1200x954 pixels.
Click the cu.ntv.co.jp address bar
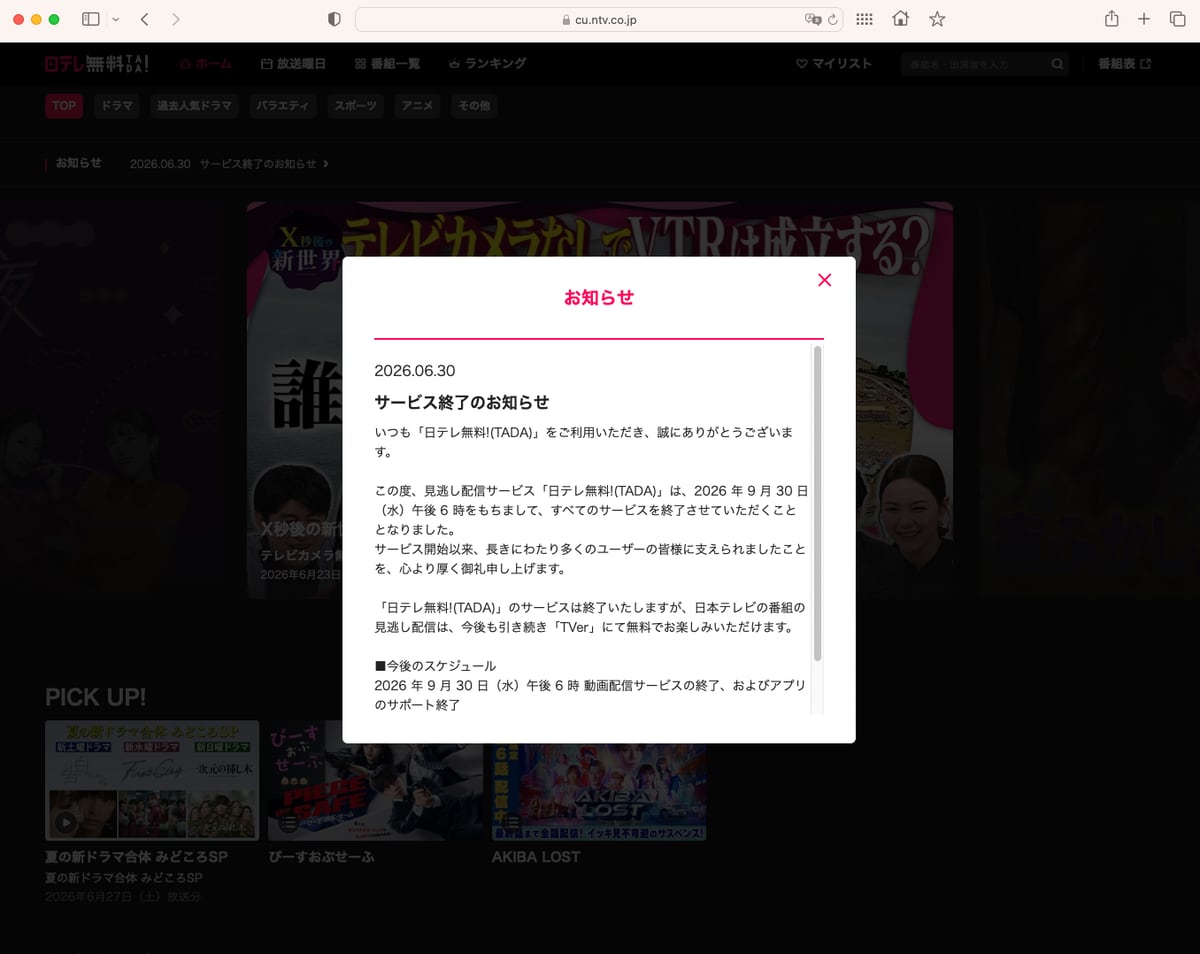pyautogui.click(x=598, y=19)
